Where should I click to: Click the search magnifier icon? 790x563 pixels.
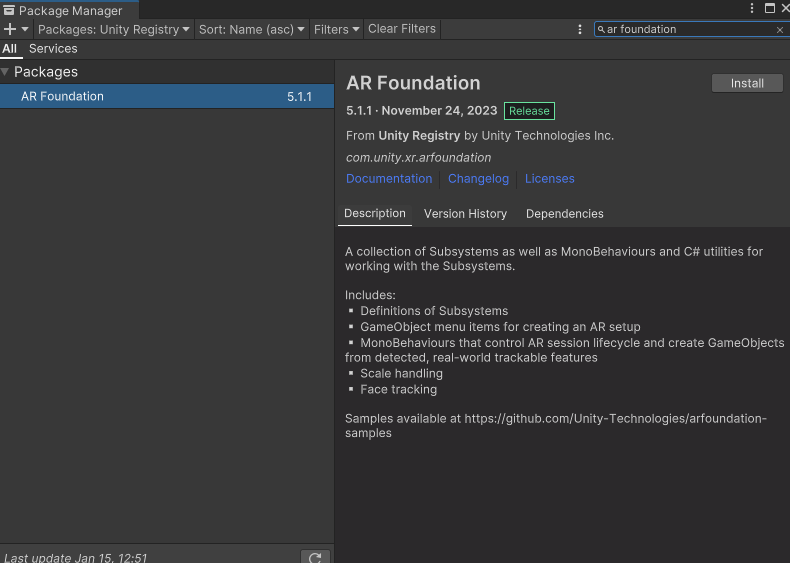(x=601, y=29)
